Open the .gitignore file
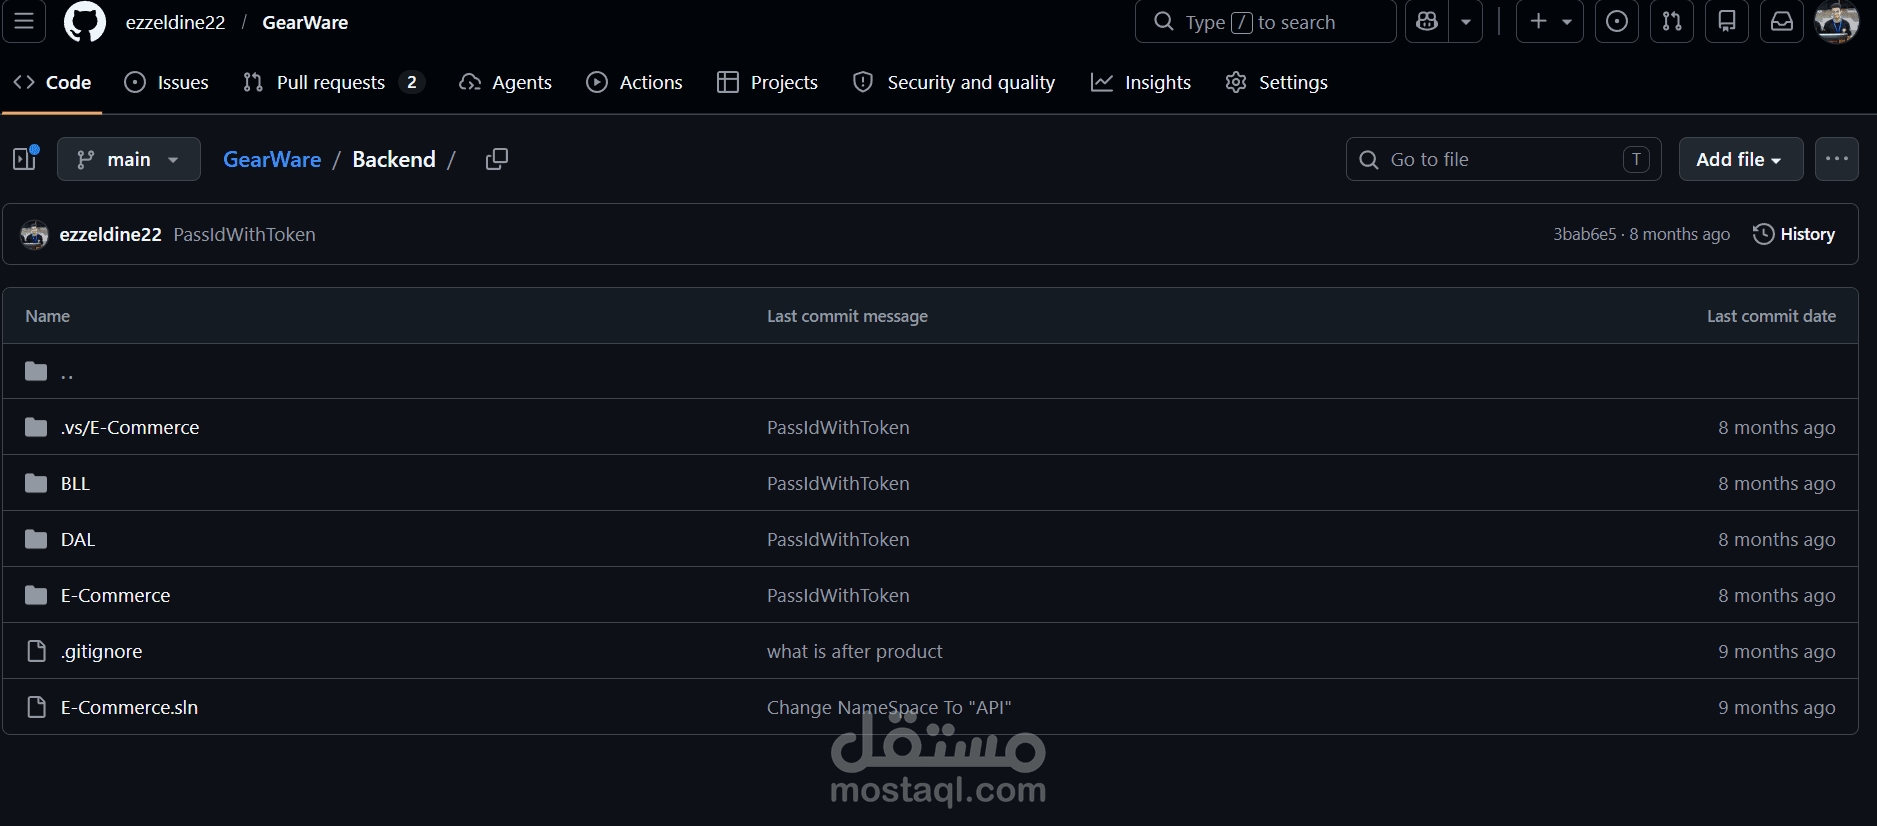The height and width of the screenshot is (826, 1877). pyautogui.click(x=101, y=651)
